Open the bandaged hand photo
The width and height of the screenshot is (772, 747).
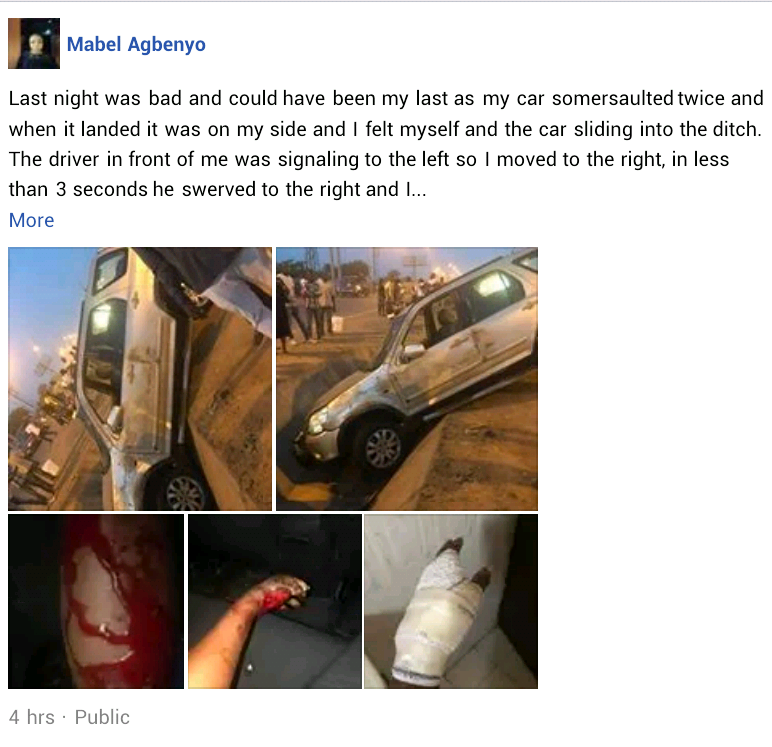[451, 601]
